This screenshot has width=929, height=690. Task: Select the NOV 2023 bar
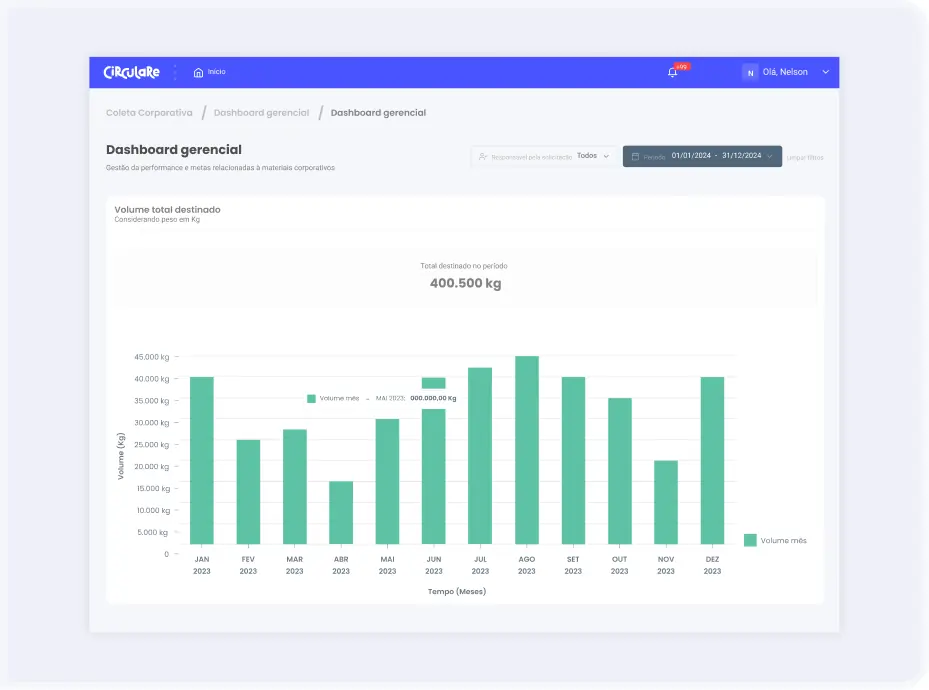pos(666,502)
